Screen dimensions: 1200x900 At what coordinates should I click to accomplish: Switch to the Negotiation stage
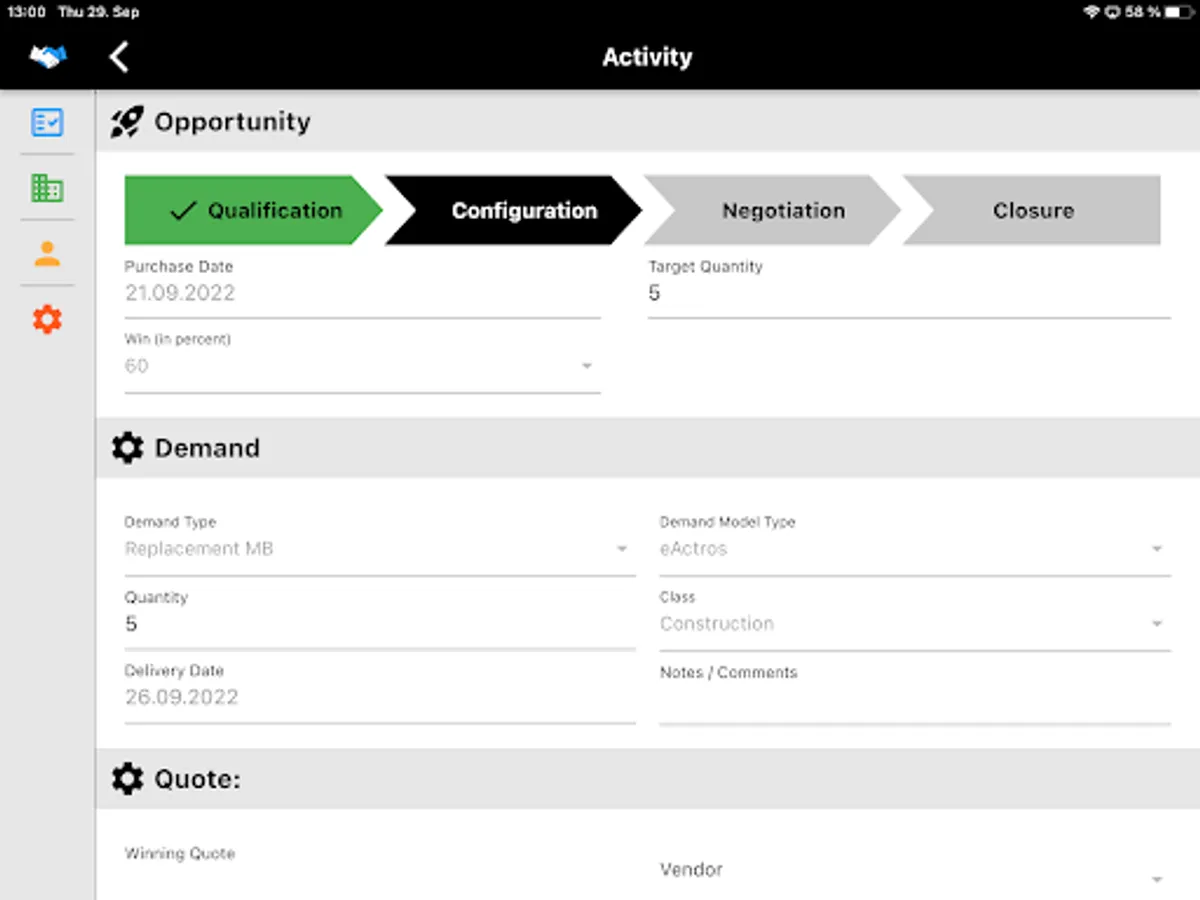[x=782, y=210]
